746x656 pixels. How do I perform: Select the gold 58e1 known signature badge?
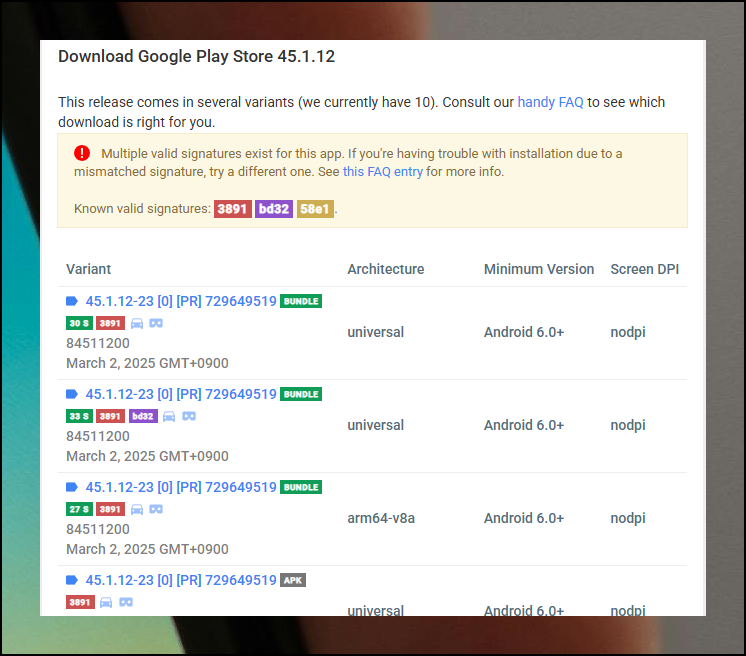pyautogui.click(x=315, y=209)
